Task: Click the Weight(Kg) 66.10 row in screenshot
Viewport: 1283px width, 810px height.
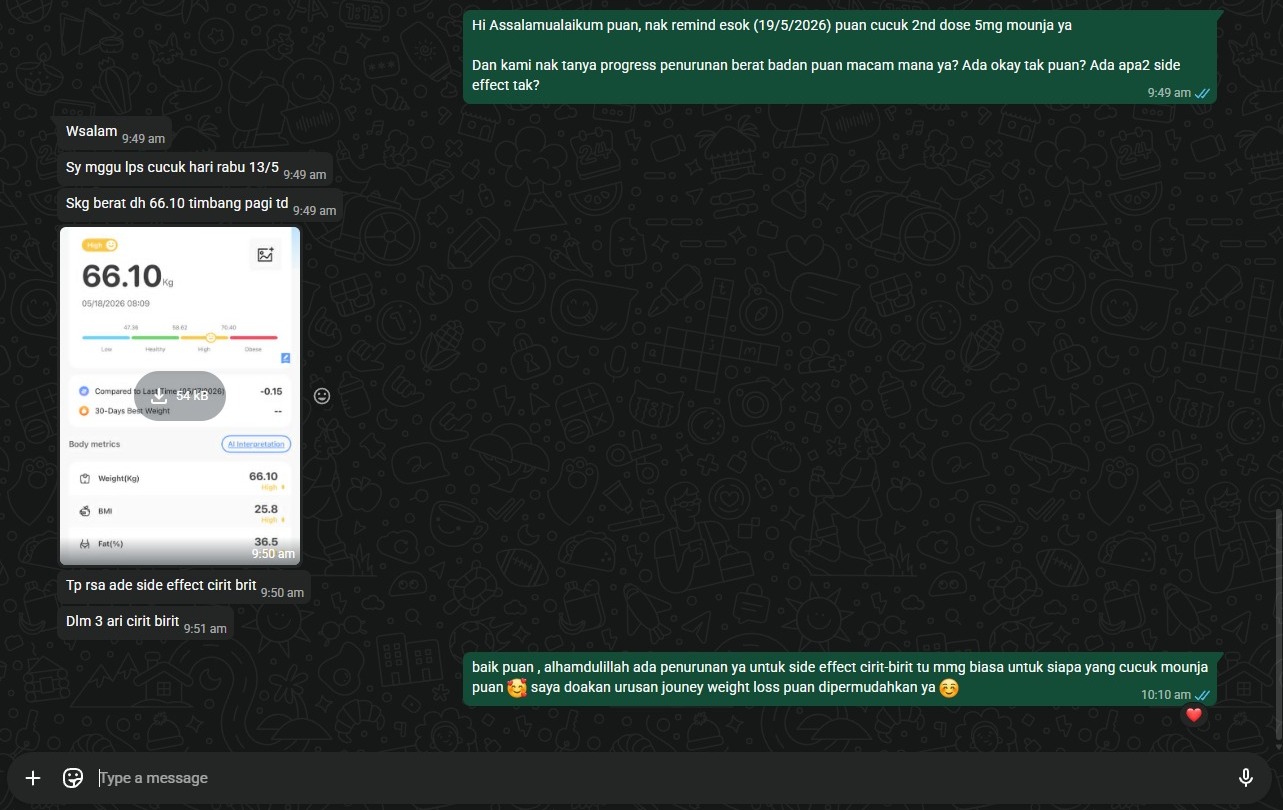Action: coord(180,480)
